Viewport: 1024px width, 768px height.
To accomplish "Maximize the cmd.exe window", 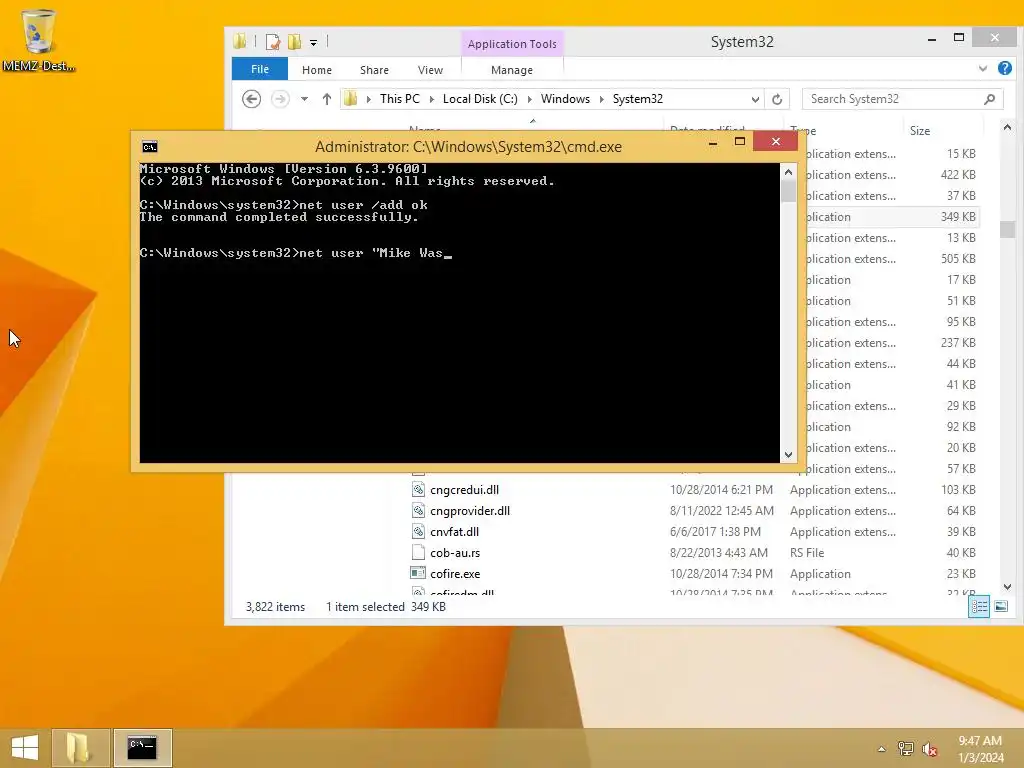I will point(739,141).
